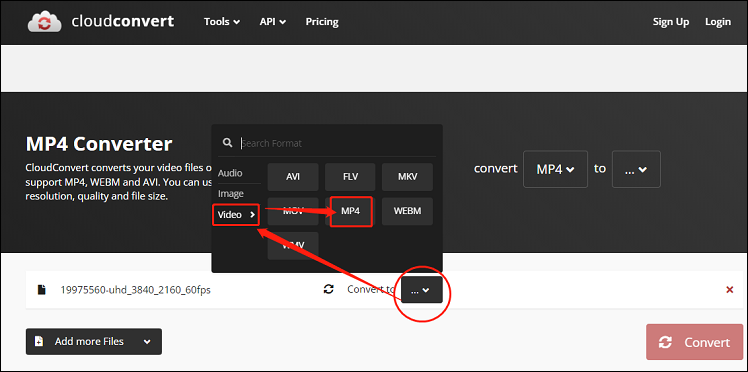
Task: Expand the Add more Files arrow
Action: click(x=147, y=342)
